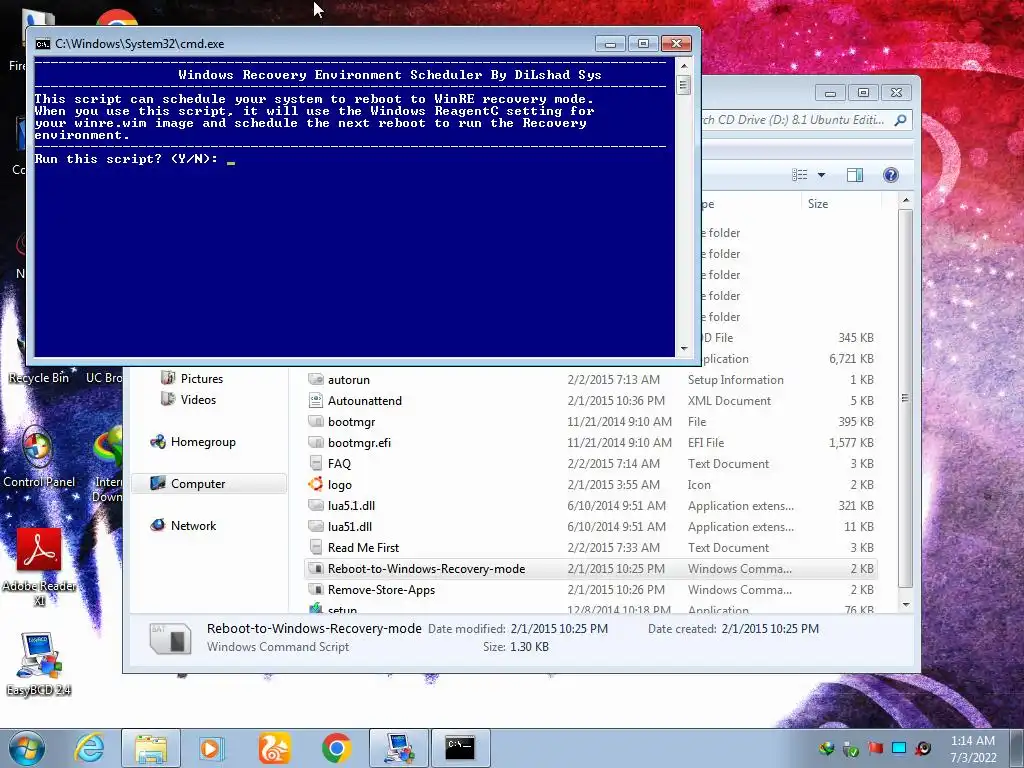Launch Internet Explorer from taskbar

[89, 748]
